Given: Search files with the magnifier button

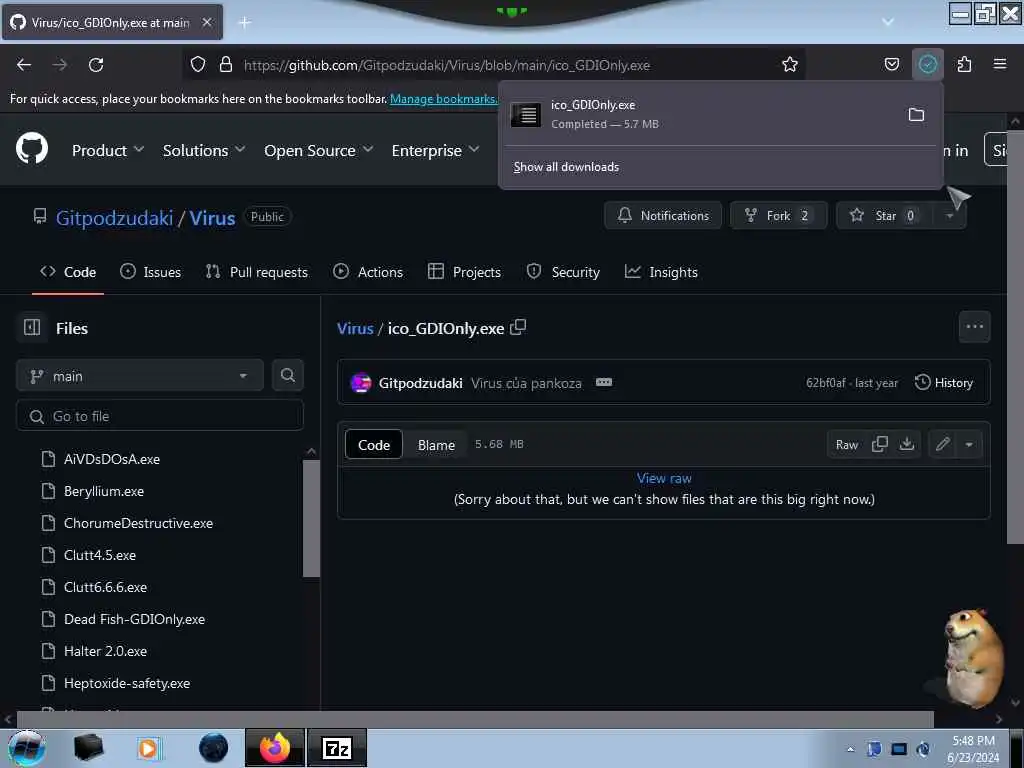Looking at the screenshot, I should 287,375.
